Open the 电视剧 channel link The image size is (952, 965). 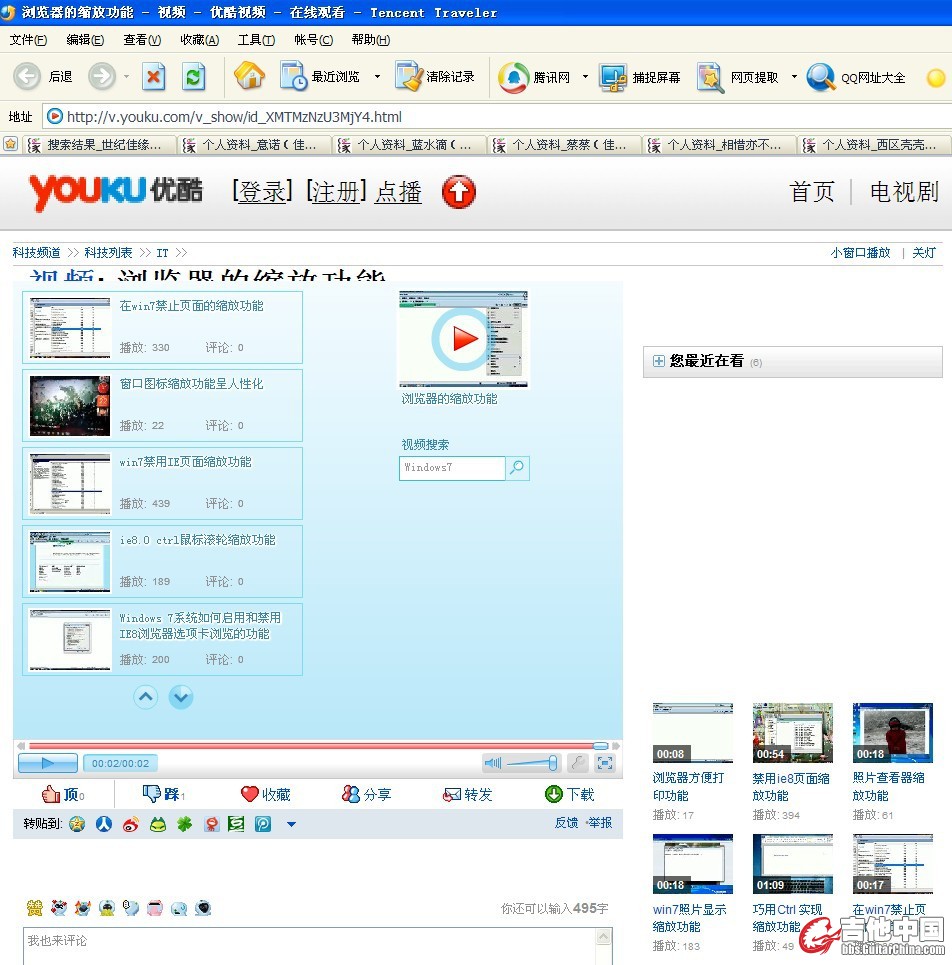click(x=904, y=192)
